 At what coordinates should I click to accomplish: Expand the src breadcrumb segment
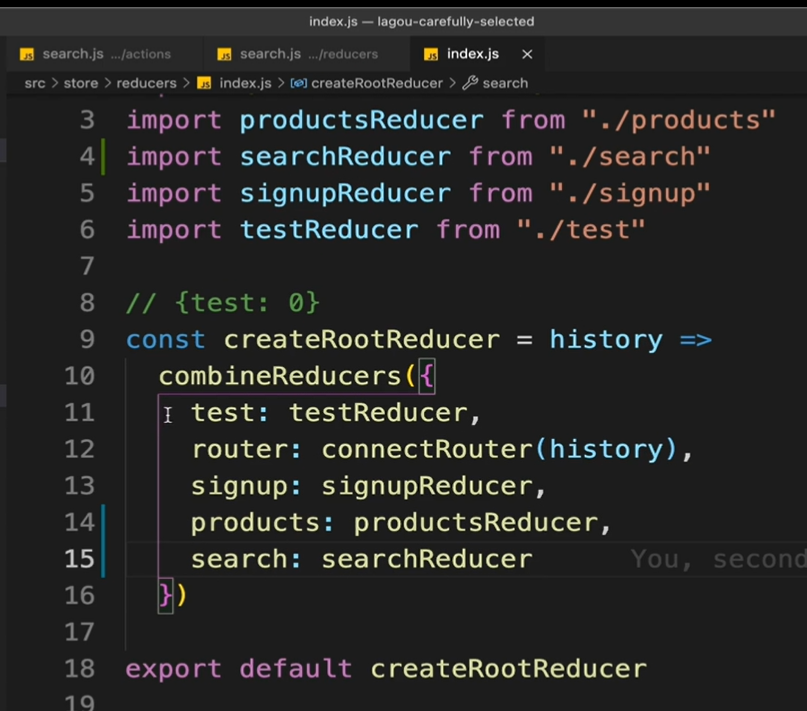35,83
